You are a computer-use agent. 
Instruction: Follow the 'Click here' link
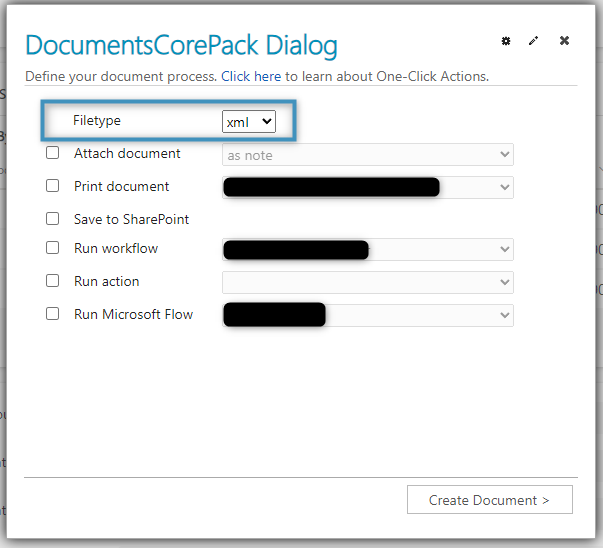[x=251, y=76]
